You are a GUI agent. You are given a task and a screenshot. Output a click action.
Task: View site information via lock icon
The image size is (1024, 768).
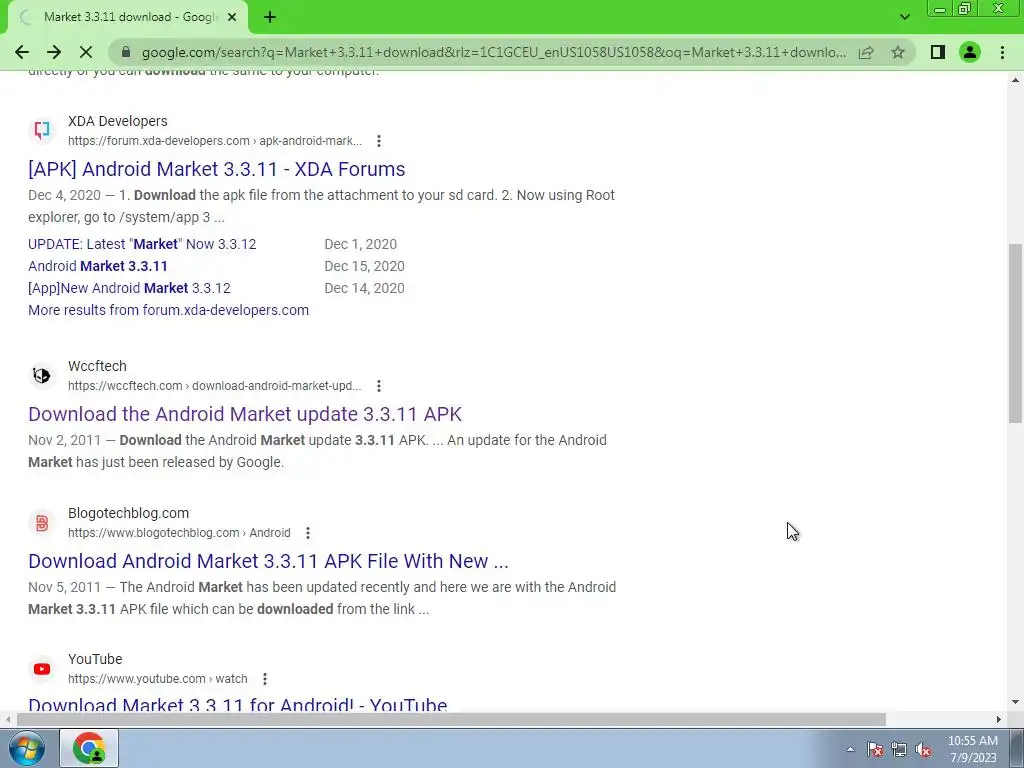(126, 52)
